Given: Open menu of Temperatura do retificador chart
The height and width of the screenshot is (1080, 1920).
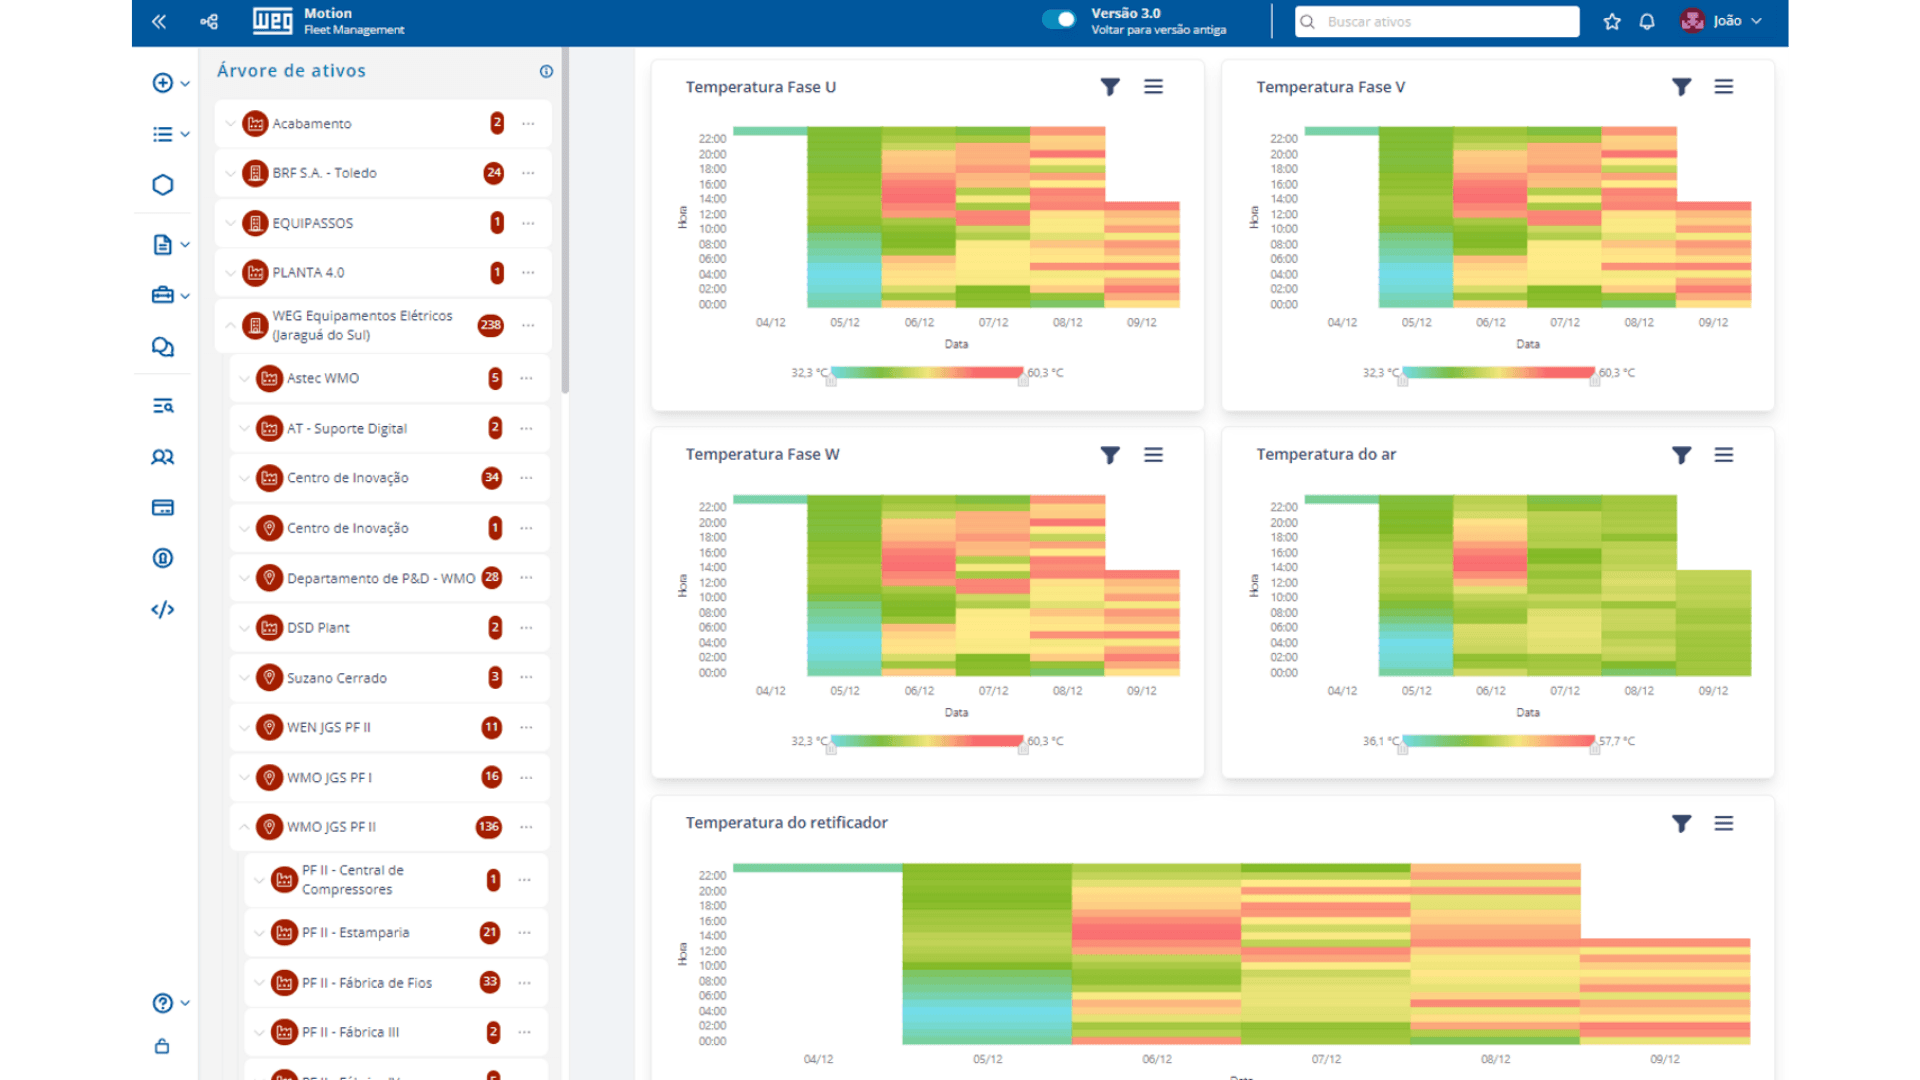Looking at the screenshot, I should tap(1724, 823).
